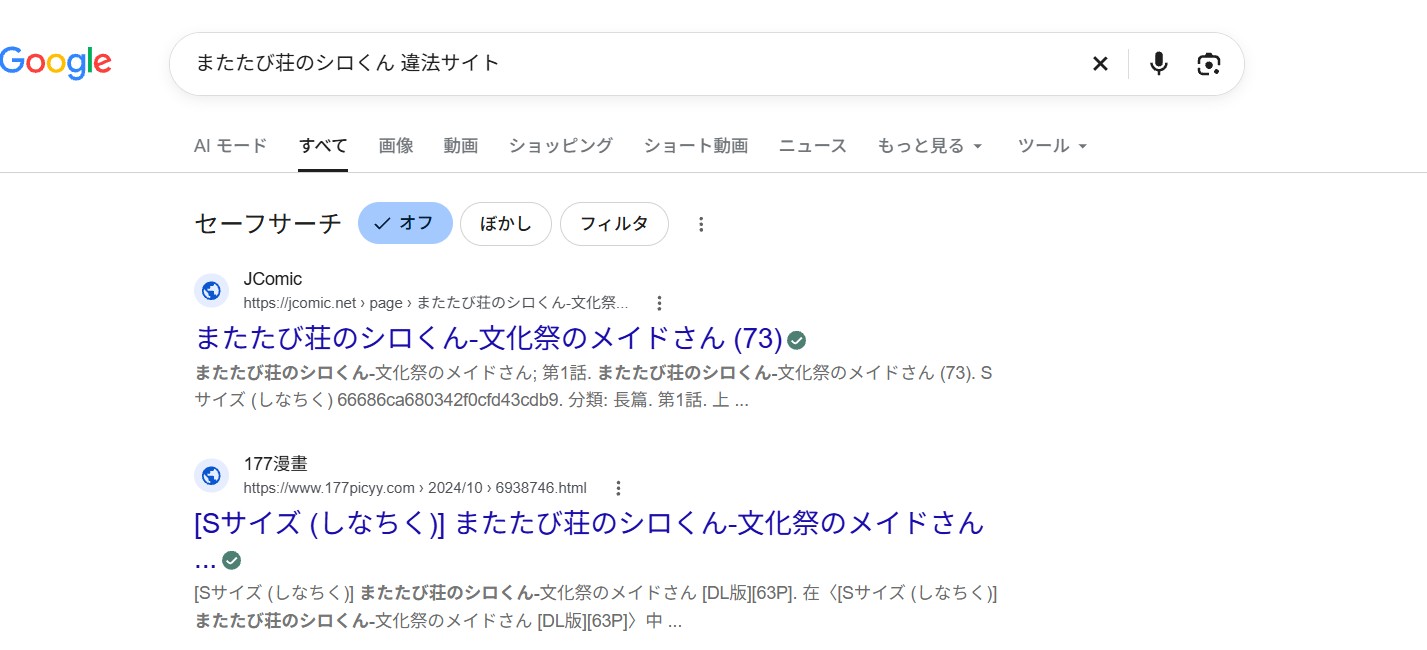Screen dimensions: 1427x650
Task: Open the 動画 tab
Action: [461, 145]
